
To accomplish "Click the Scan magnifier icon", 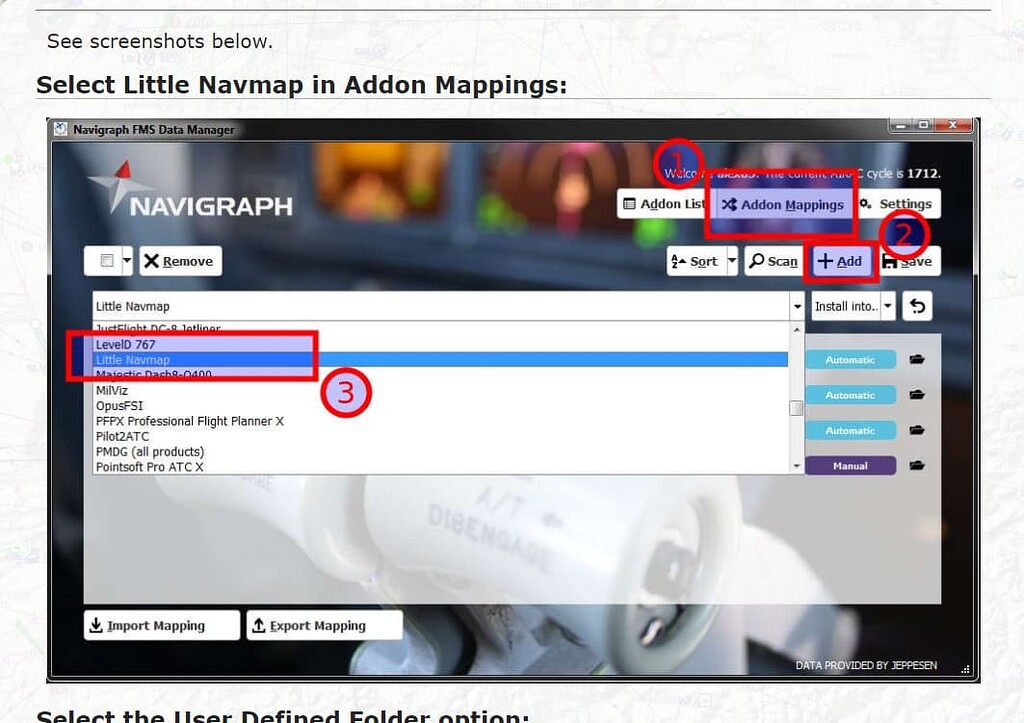I will (x=757, y=261).
